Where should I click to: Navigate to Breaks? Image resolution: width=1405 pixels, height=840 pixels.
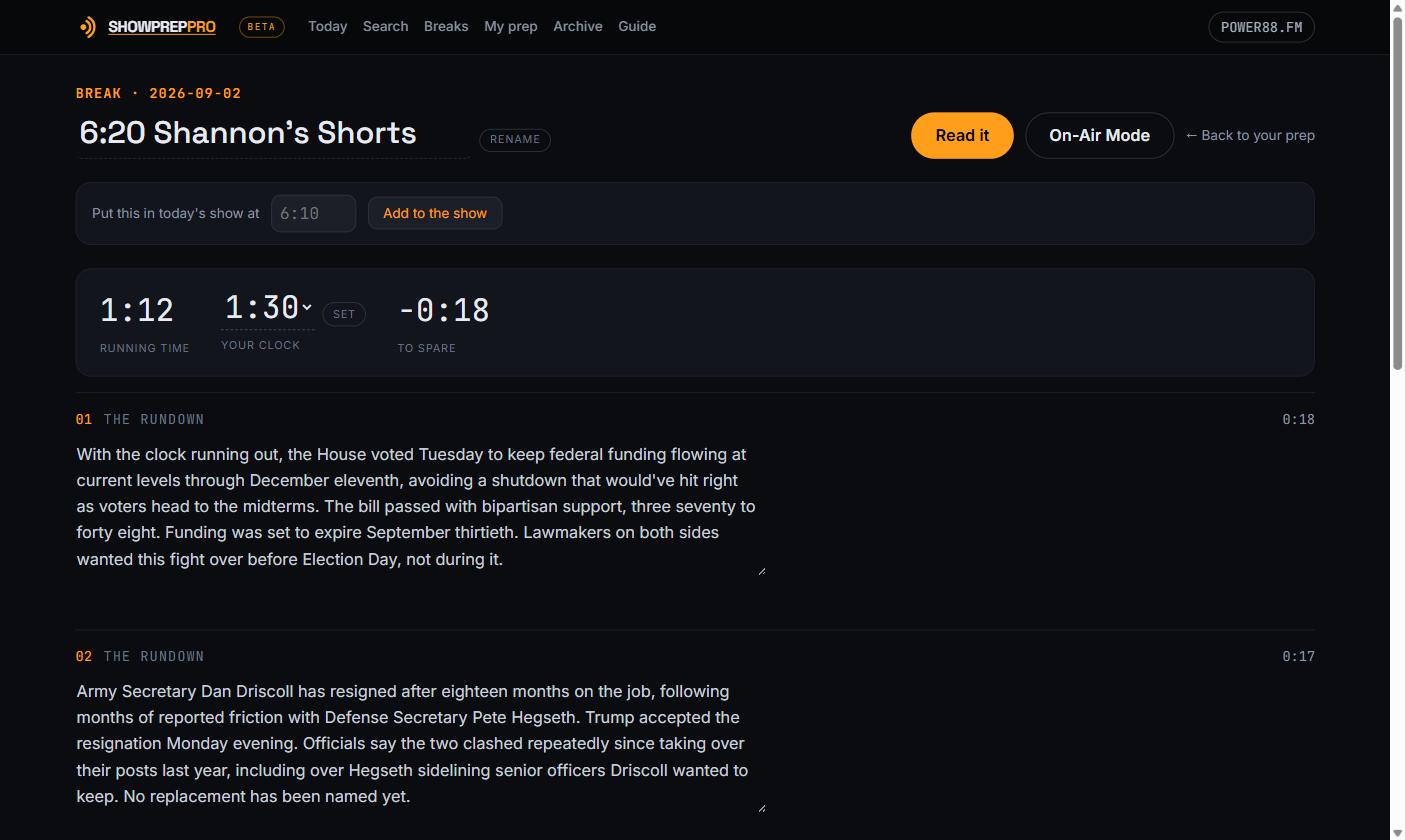pyautogui.click(x=446, y=26)
